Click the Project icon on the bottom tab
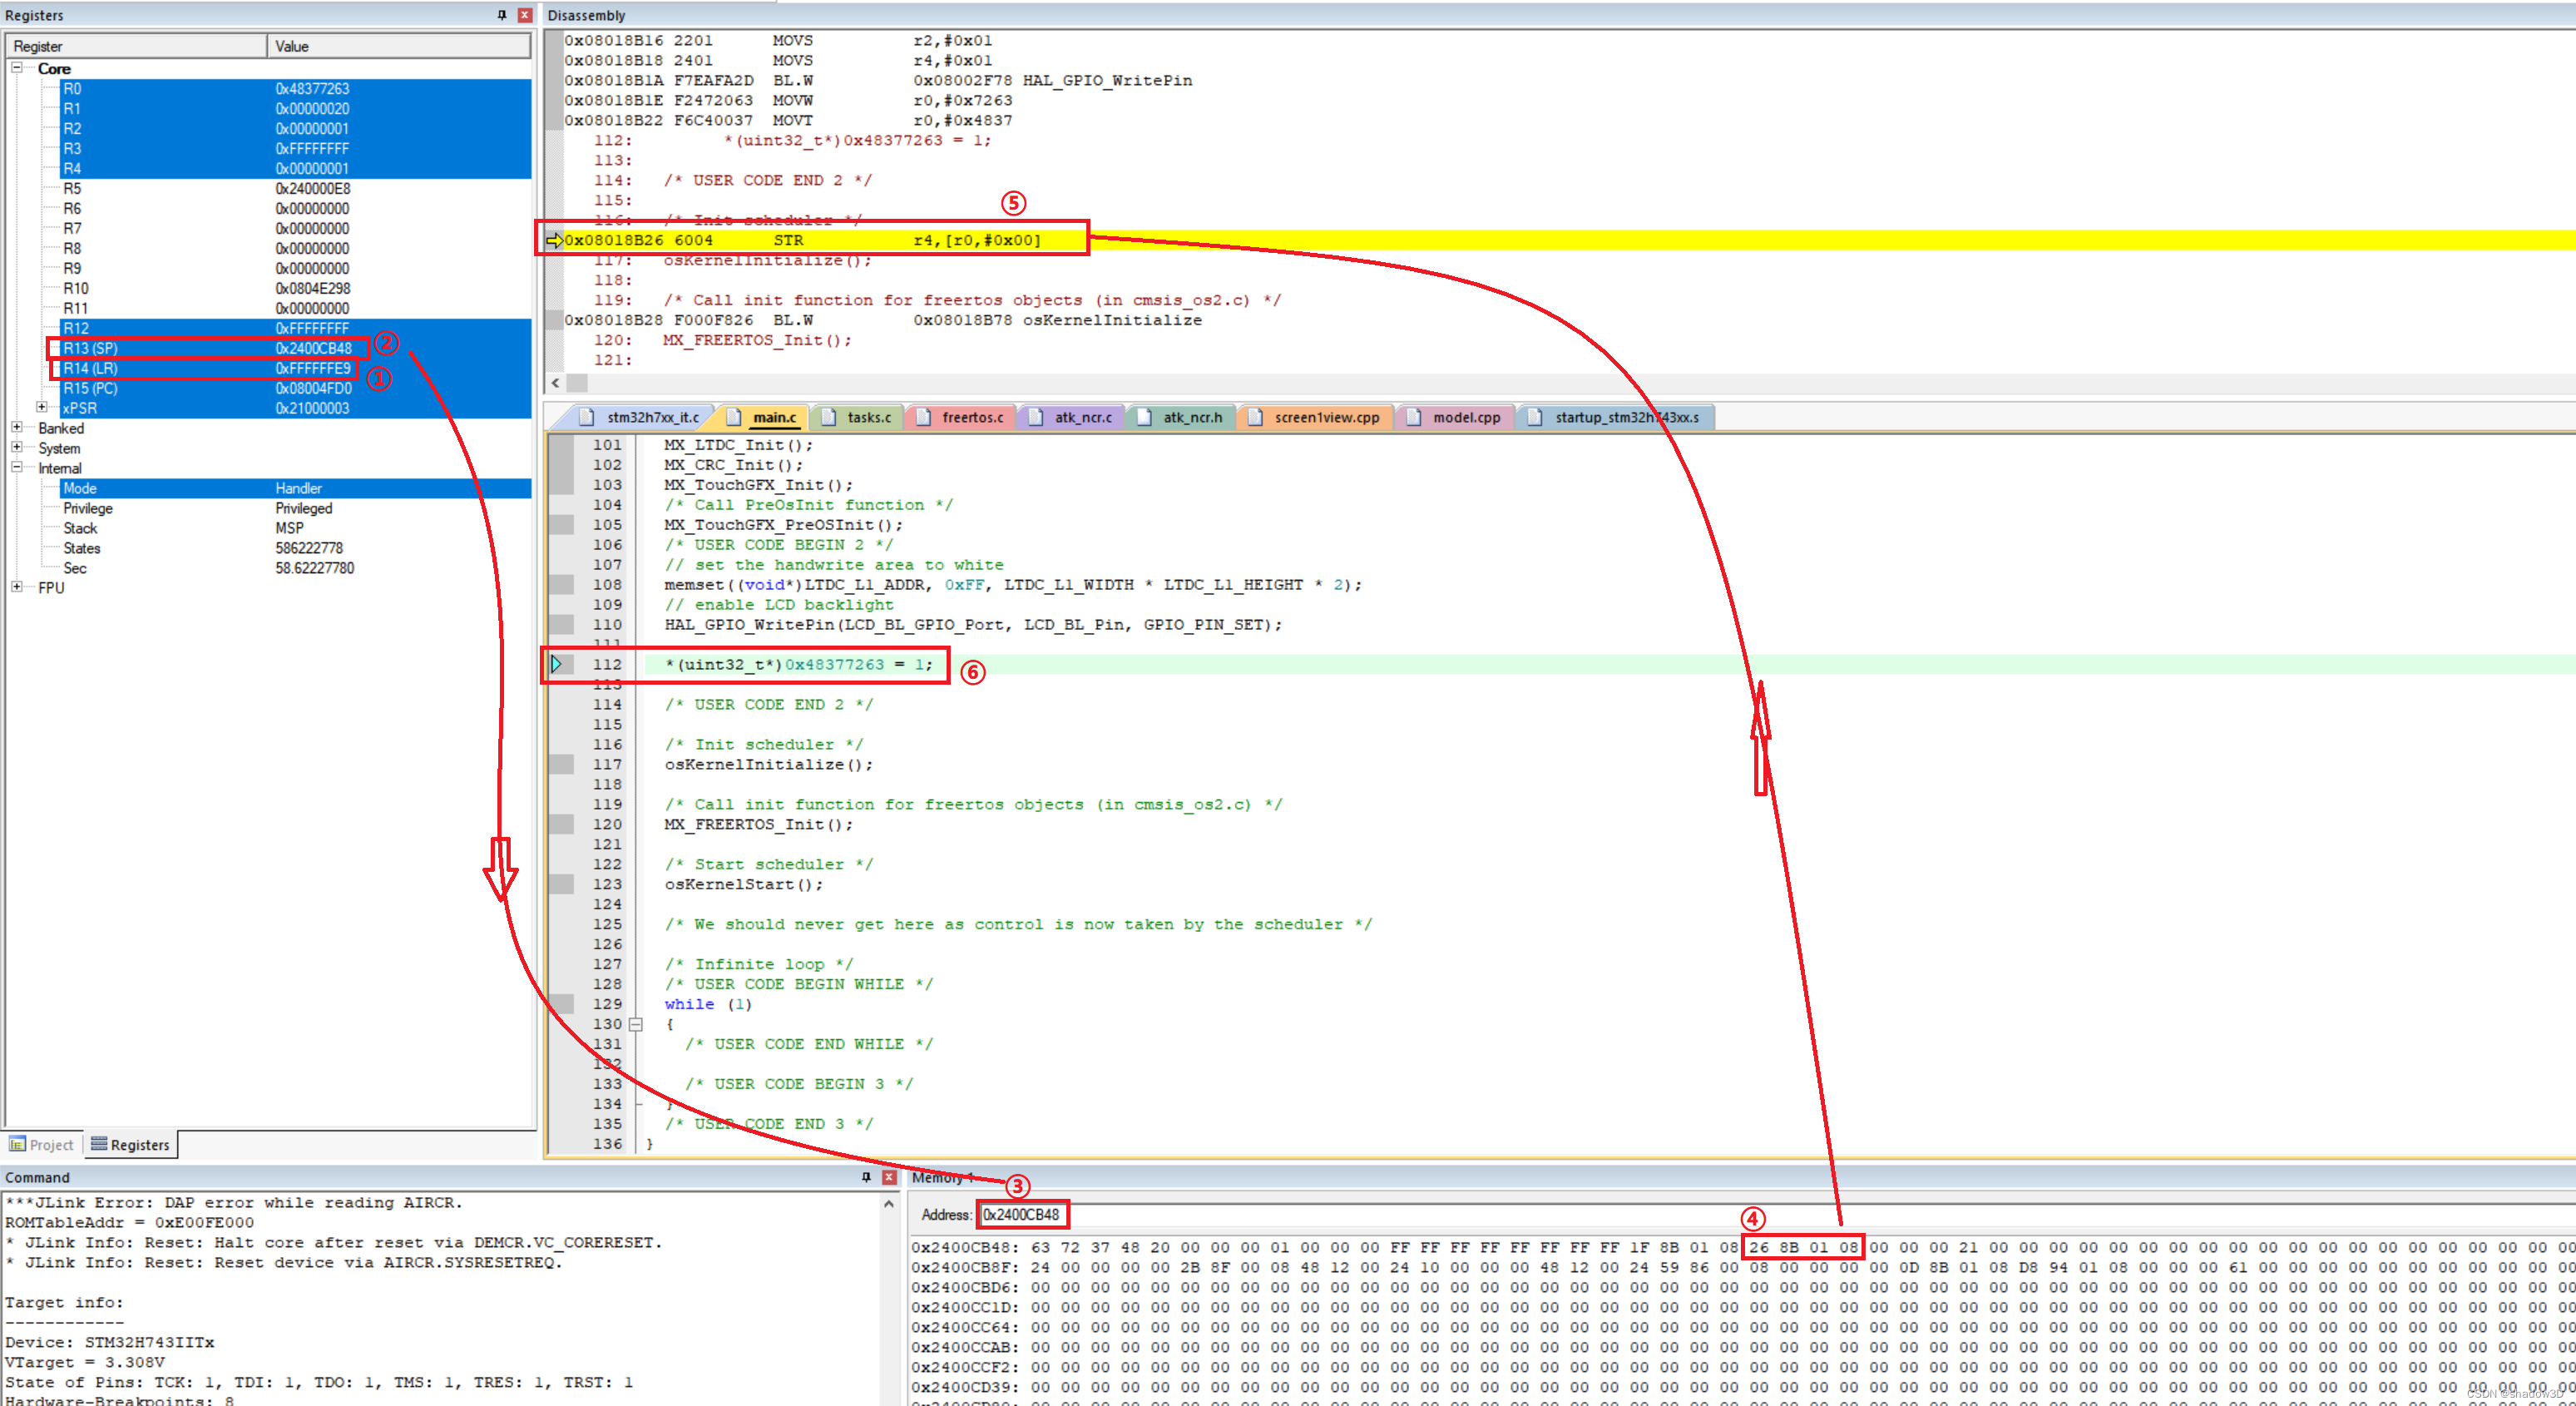The width and height of the screenshot is (2576, 1406). pyautogui.click(x=17, y=1144)
